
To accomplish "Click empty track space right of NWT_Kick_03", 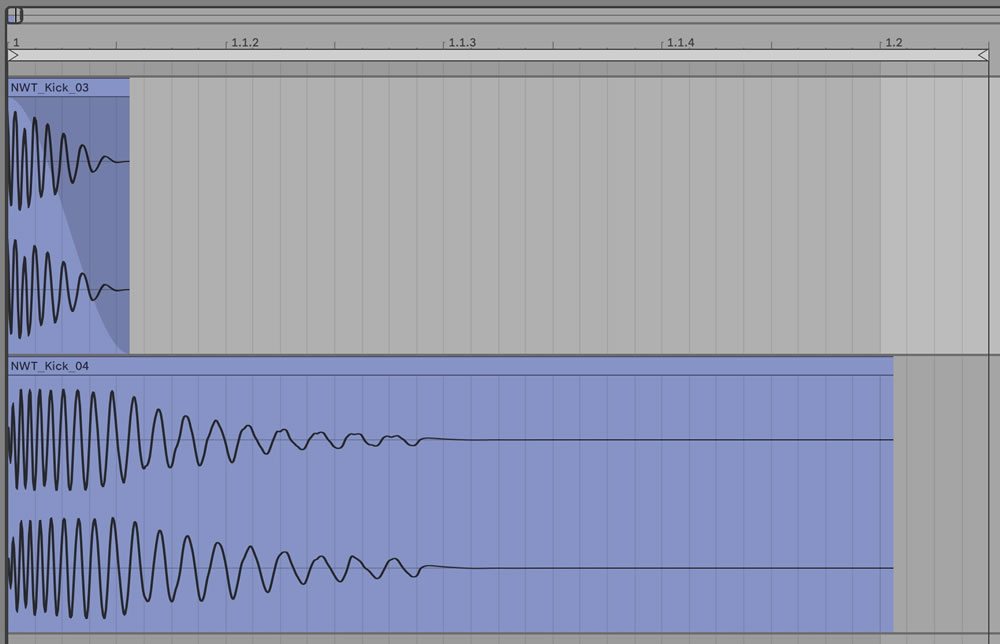I will tap(500, 215).
